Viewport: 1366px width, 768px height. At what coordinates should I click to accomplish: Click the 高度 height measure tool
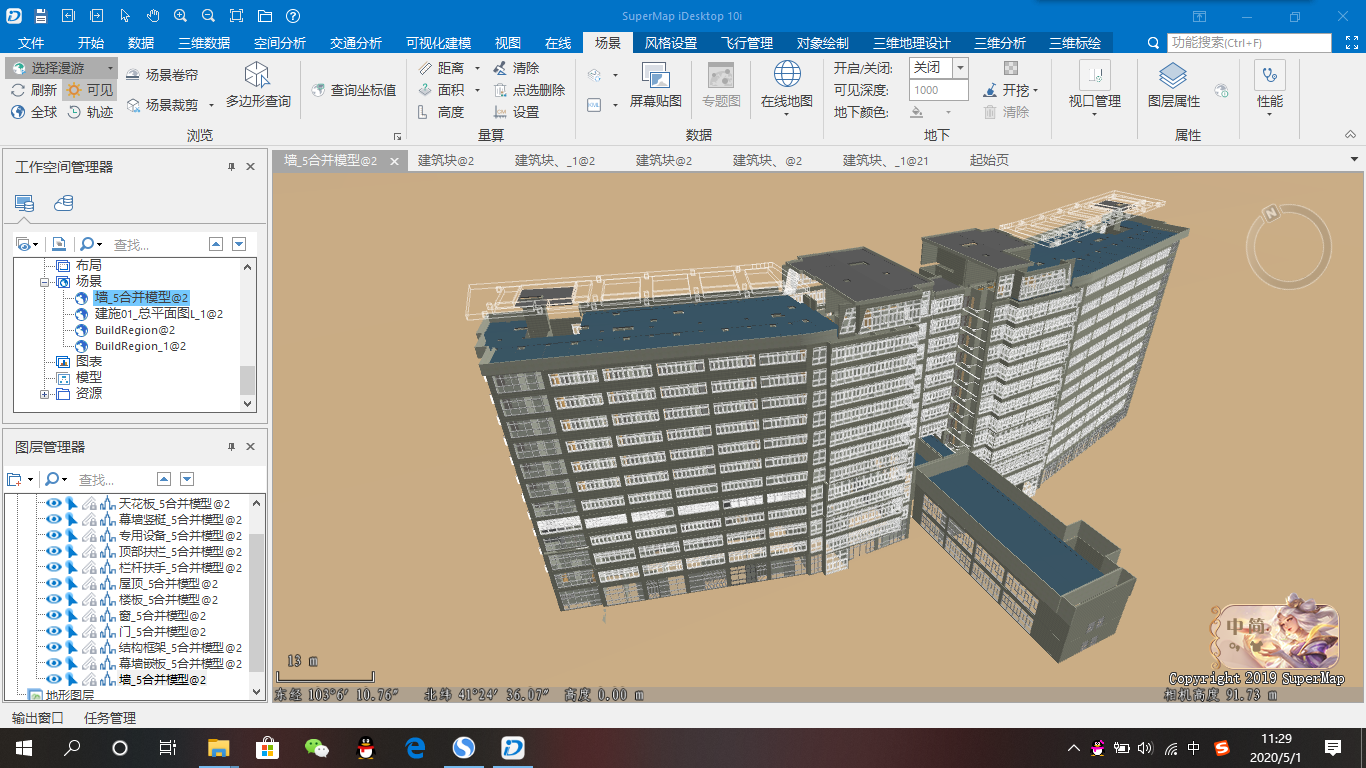tap(441, 112)
